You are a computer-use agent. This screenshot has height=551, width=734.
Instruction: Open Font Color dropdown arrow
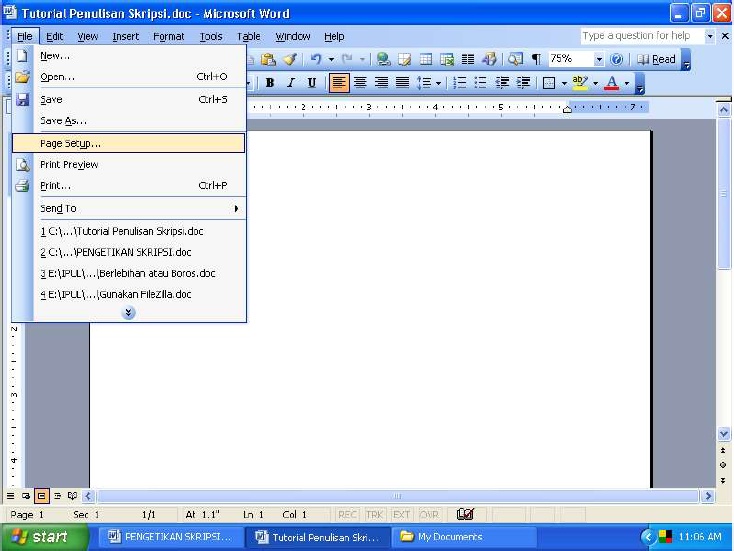[627, 83]
